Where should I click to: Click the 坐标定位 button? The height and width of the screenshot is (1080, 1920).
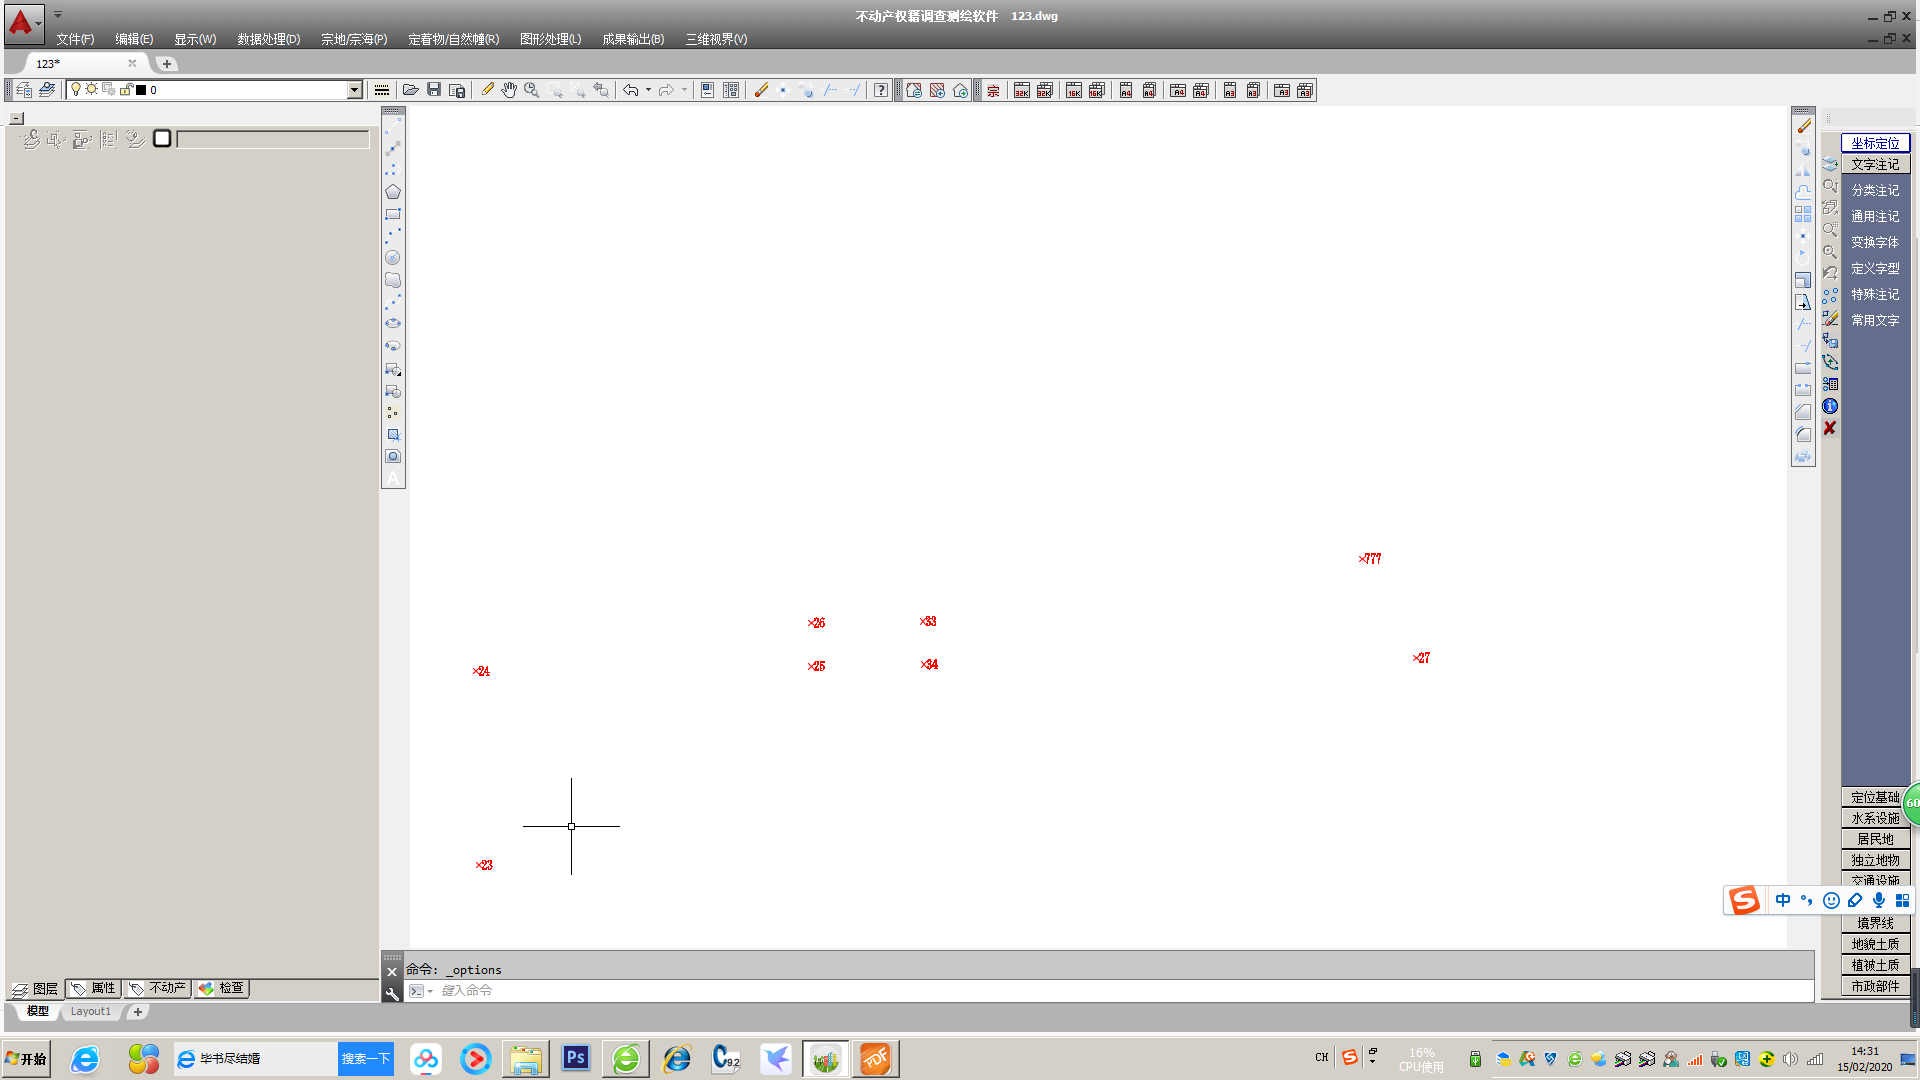point(1875,143)
